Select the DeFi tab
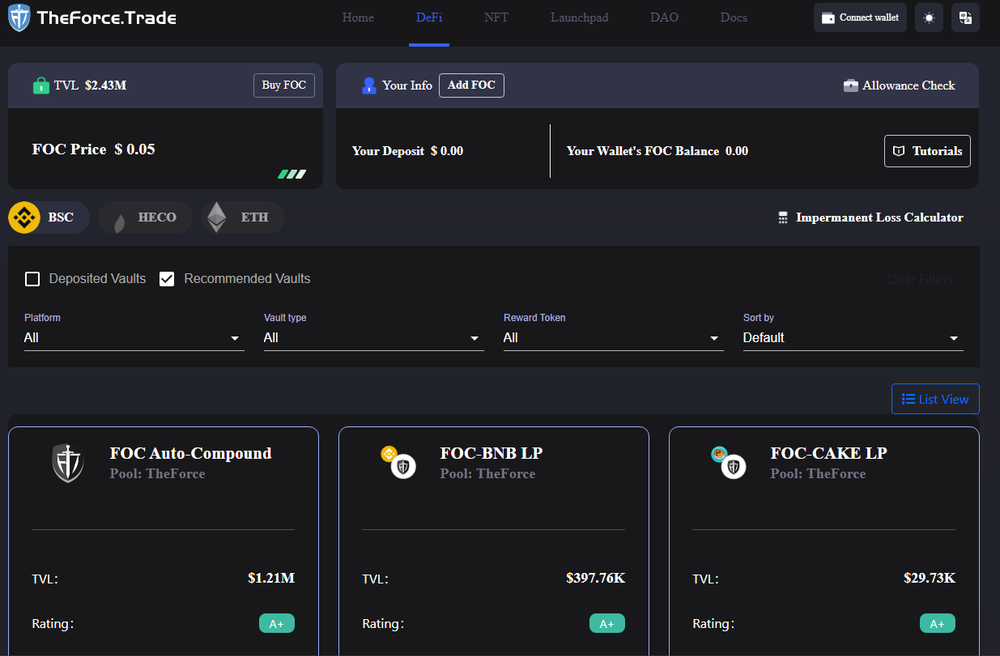Image resolution: width=1000 pixels, height=656 pixels. 429,18
